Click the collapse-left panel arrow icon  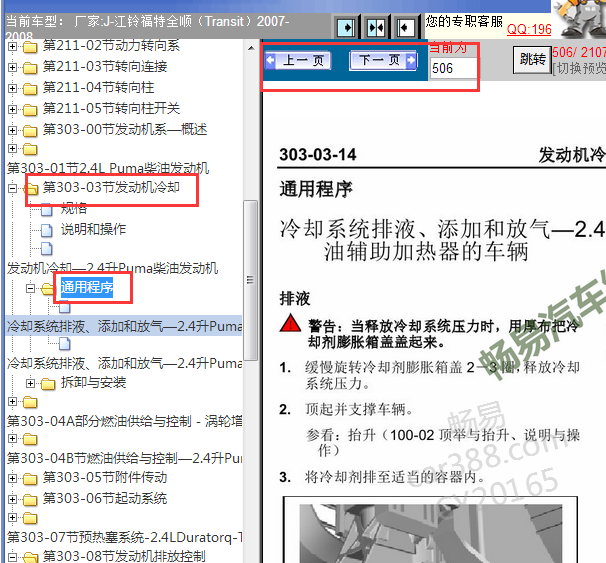tap(405, 27)
